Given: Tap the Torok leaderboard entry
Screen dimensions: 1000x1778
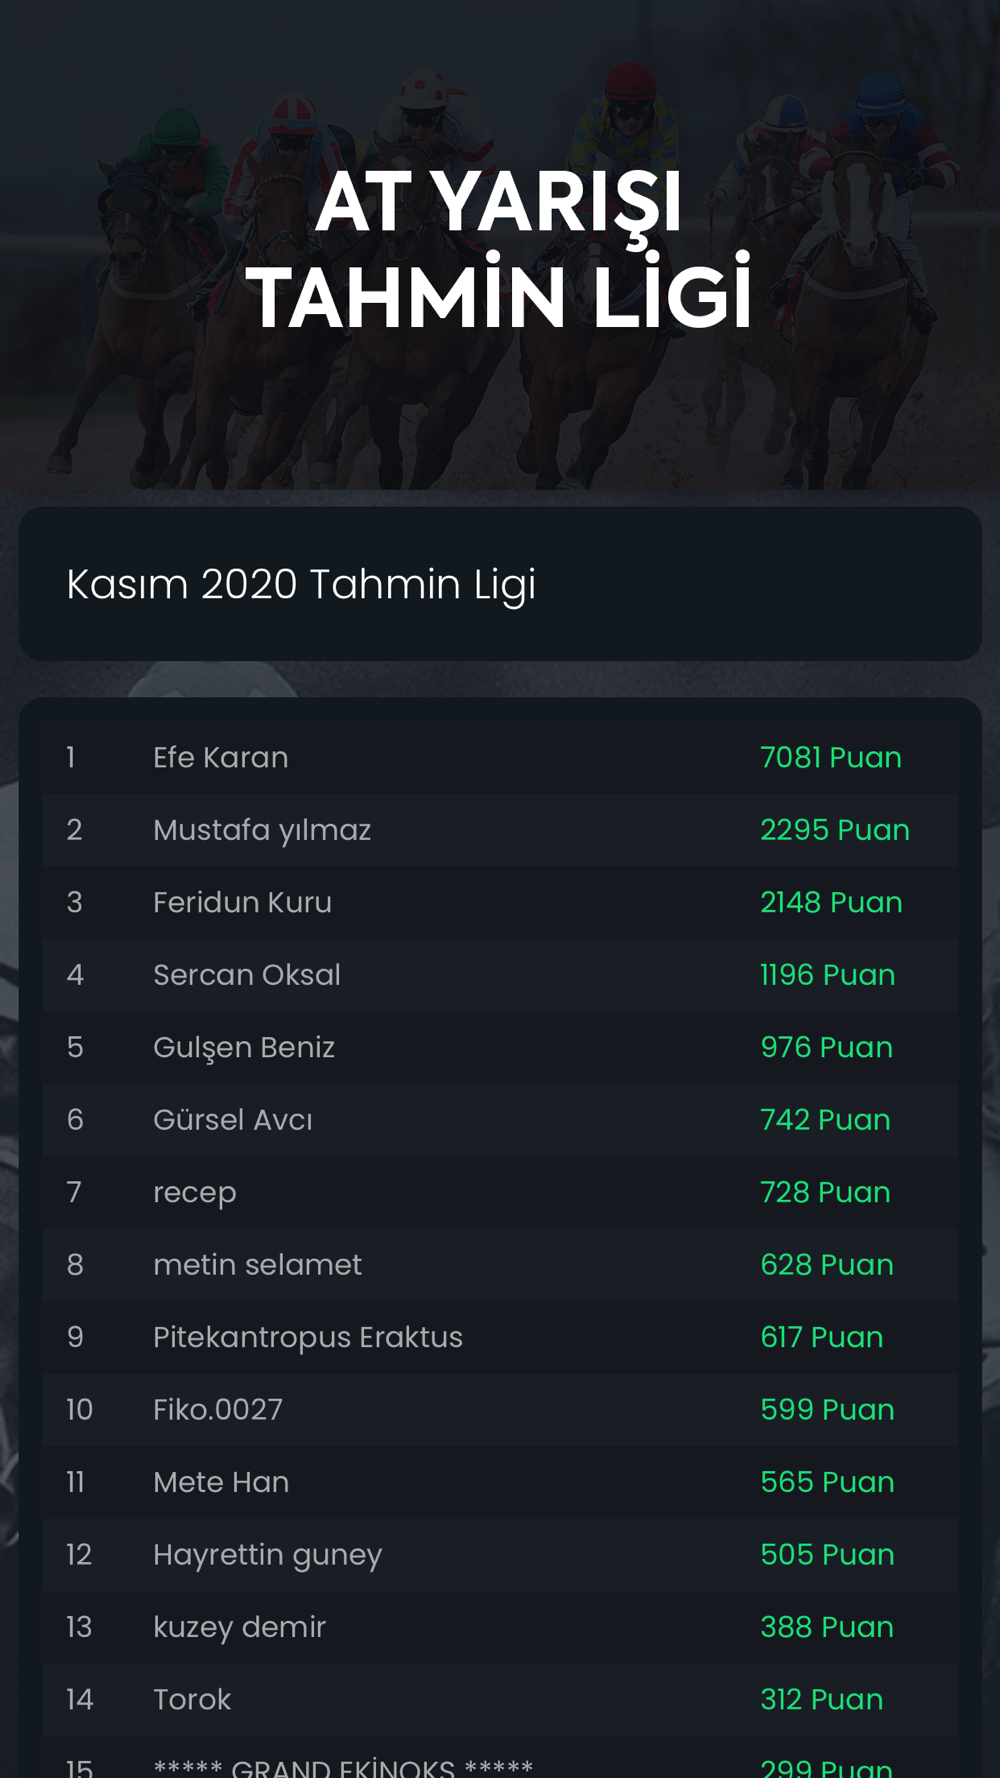Looking at the screenshot, I should [500, 1700].
